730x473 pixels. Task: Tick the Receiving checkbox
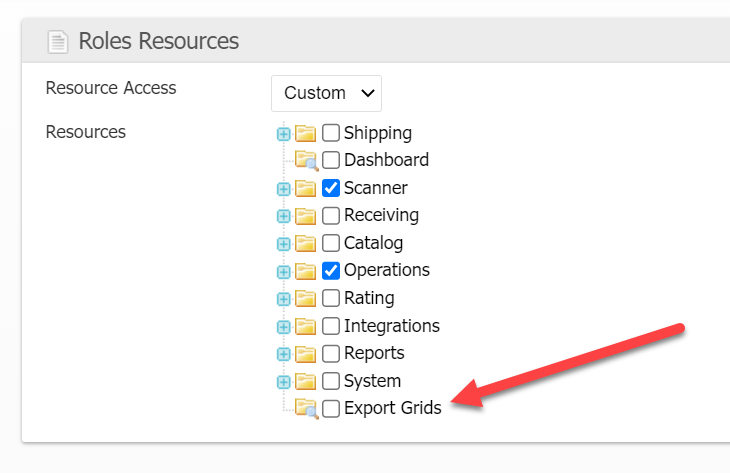tap(331, 216)
